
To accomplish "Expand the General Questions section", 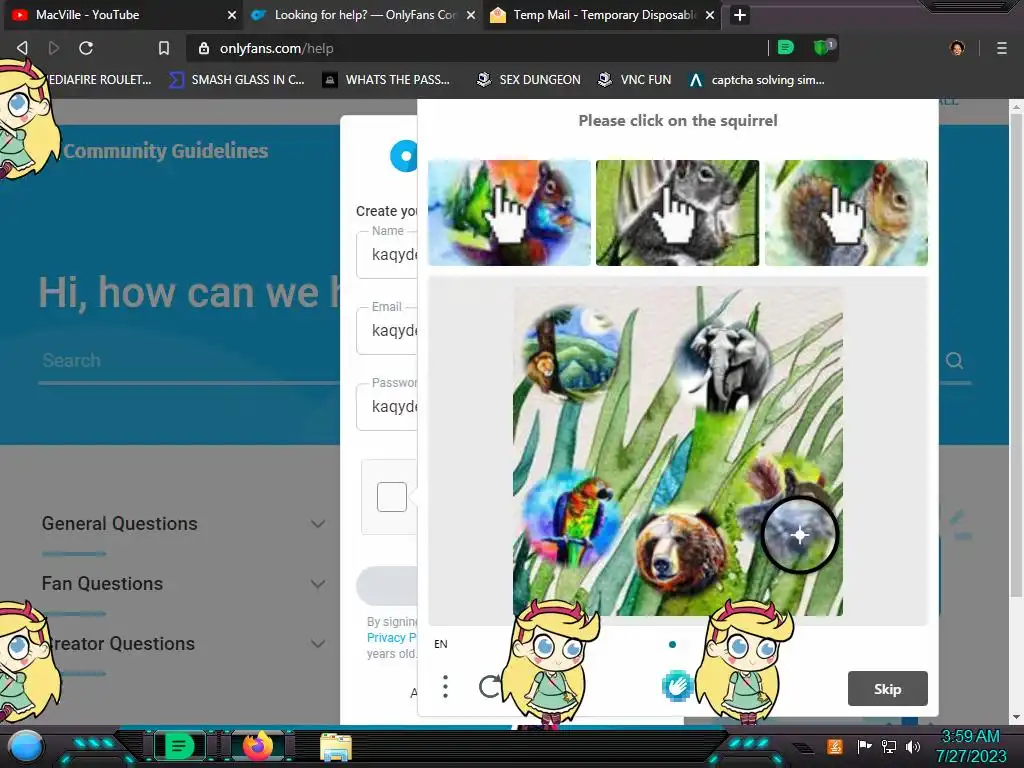I will point(183,524).
